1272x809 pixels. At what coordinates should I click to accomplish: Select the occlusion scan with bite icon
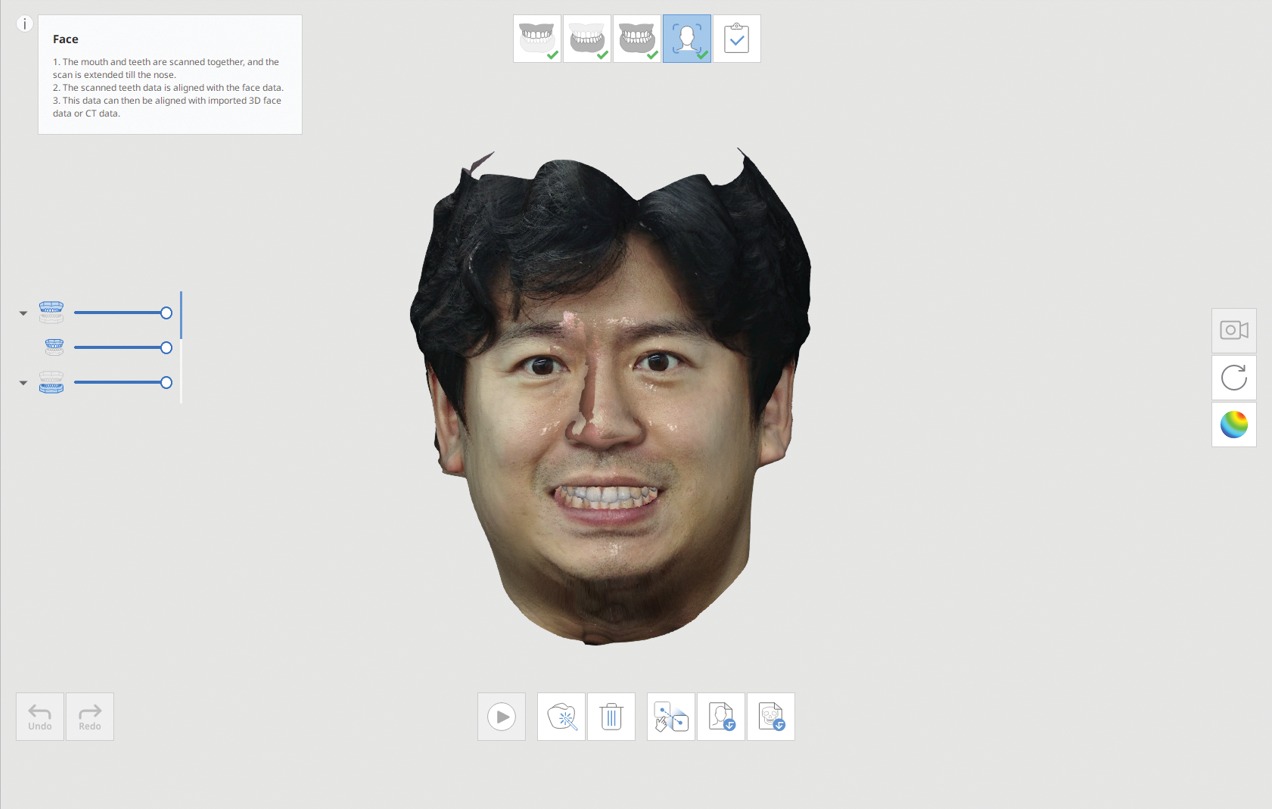[x=637, y=38]
